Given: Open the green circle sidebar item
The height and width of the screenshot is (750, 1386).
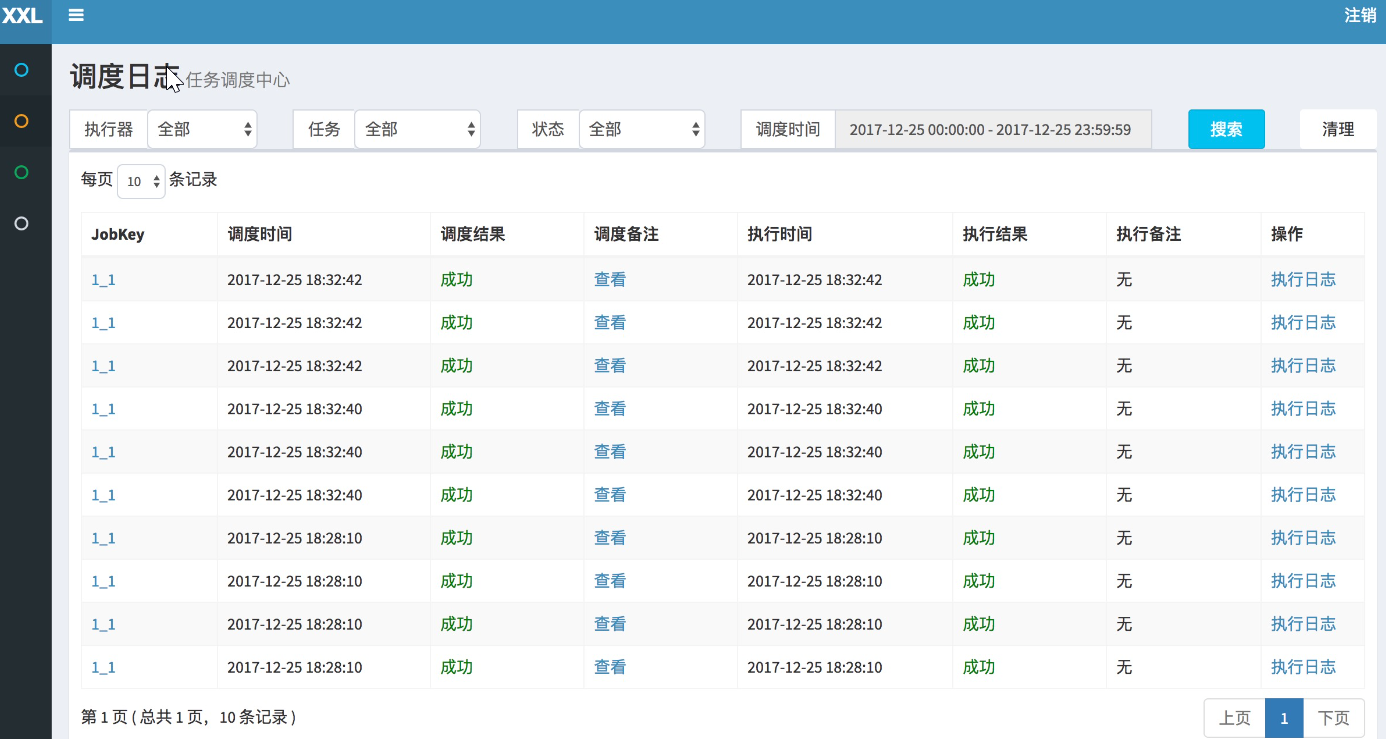Looking at the screenshot, I should [21, 172].
